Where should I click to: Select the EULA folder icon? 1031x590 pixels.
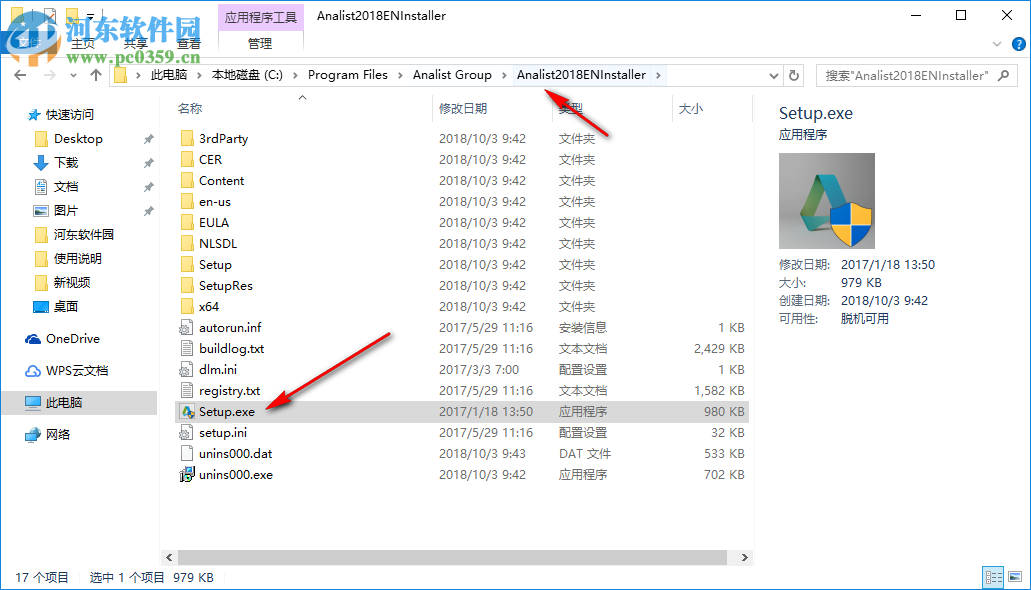click(x=187, y=223)
